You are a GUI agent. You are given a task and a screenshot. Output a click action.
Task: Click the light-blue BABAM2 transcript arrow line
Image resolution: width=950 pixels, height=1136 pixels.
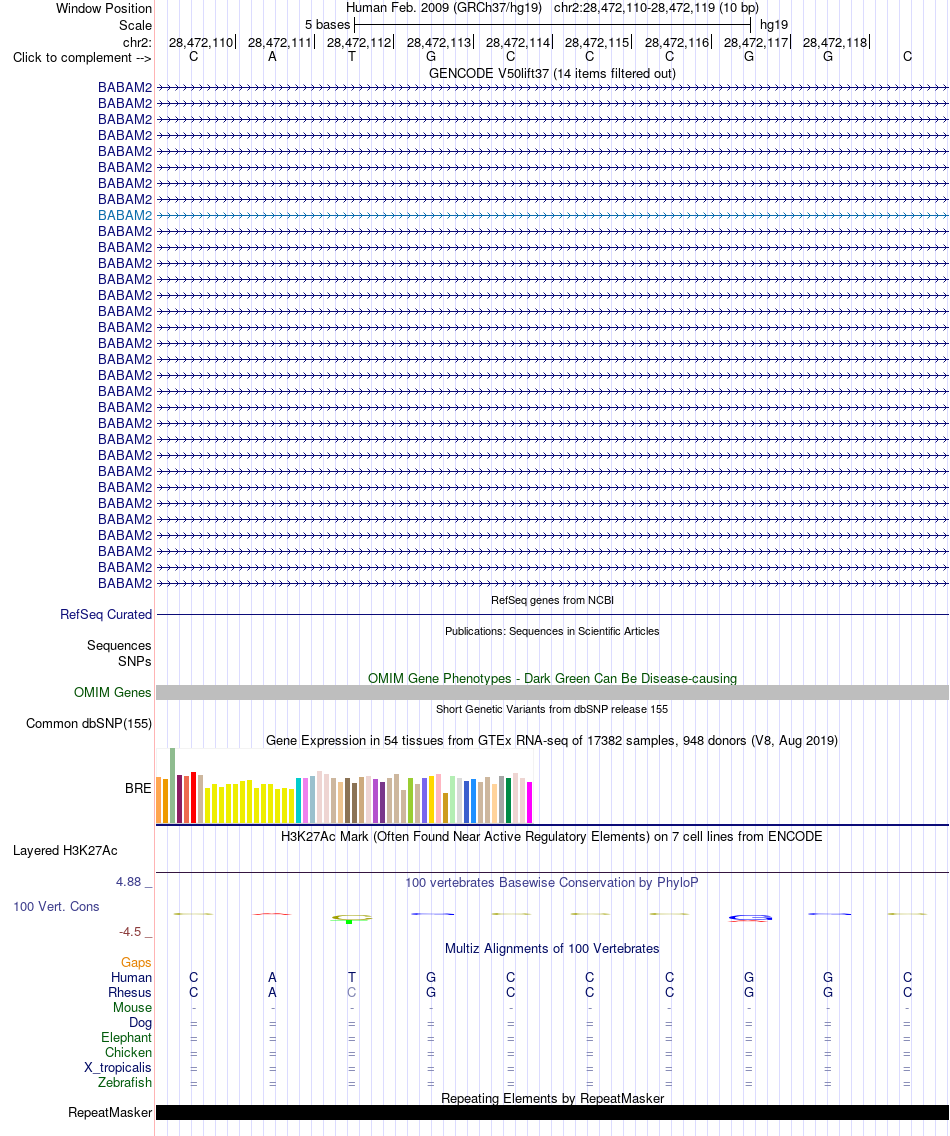click(552, 215)
